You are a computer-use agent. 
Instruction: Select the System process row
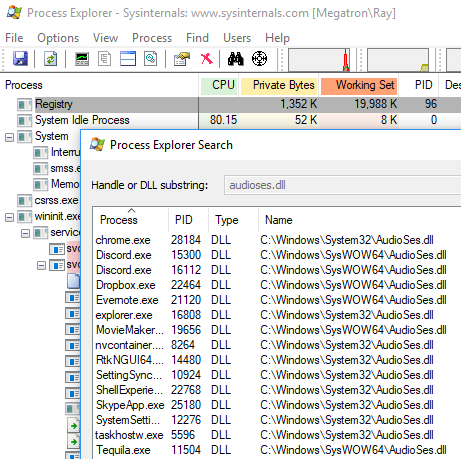click(x=52, y=136)
